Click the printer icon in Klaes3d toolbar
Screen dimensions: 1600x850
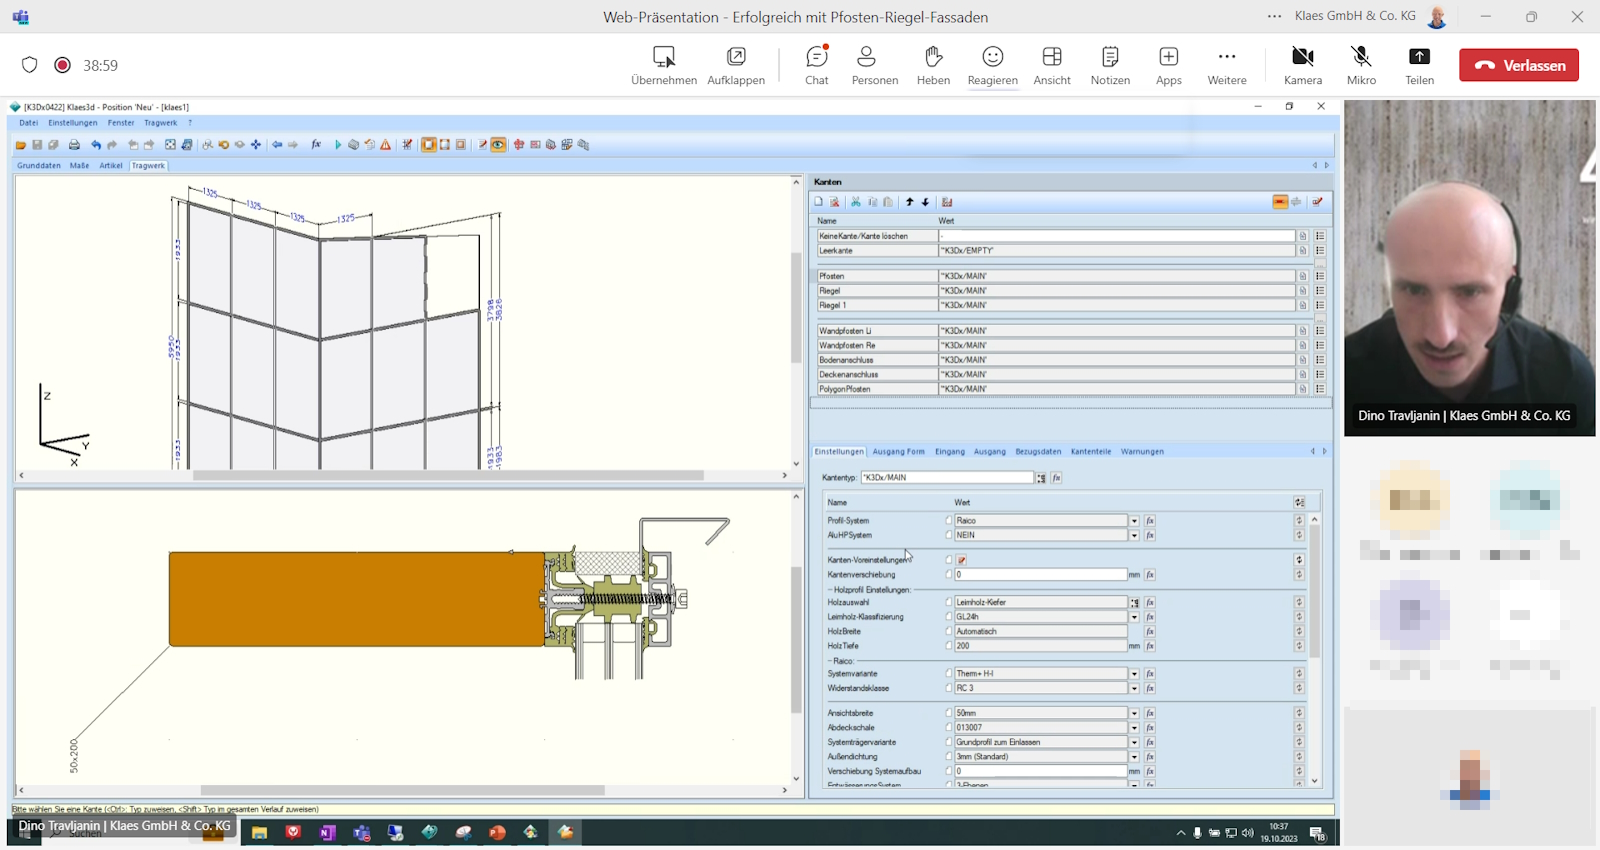74,145
